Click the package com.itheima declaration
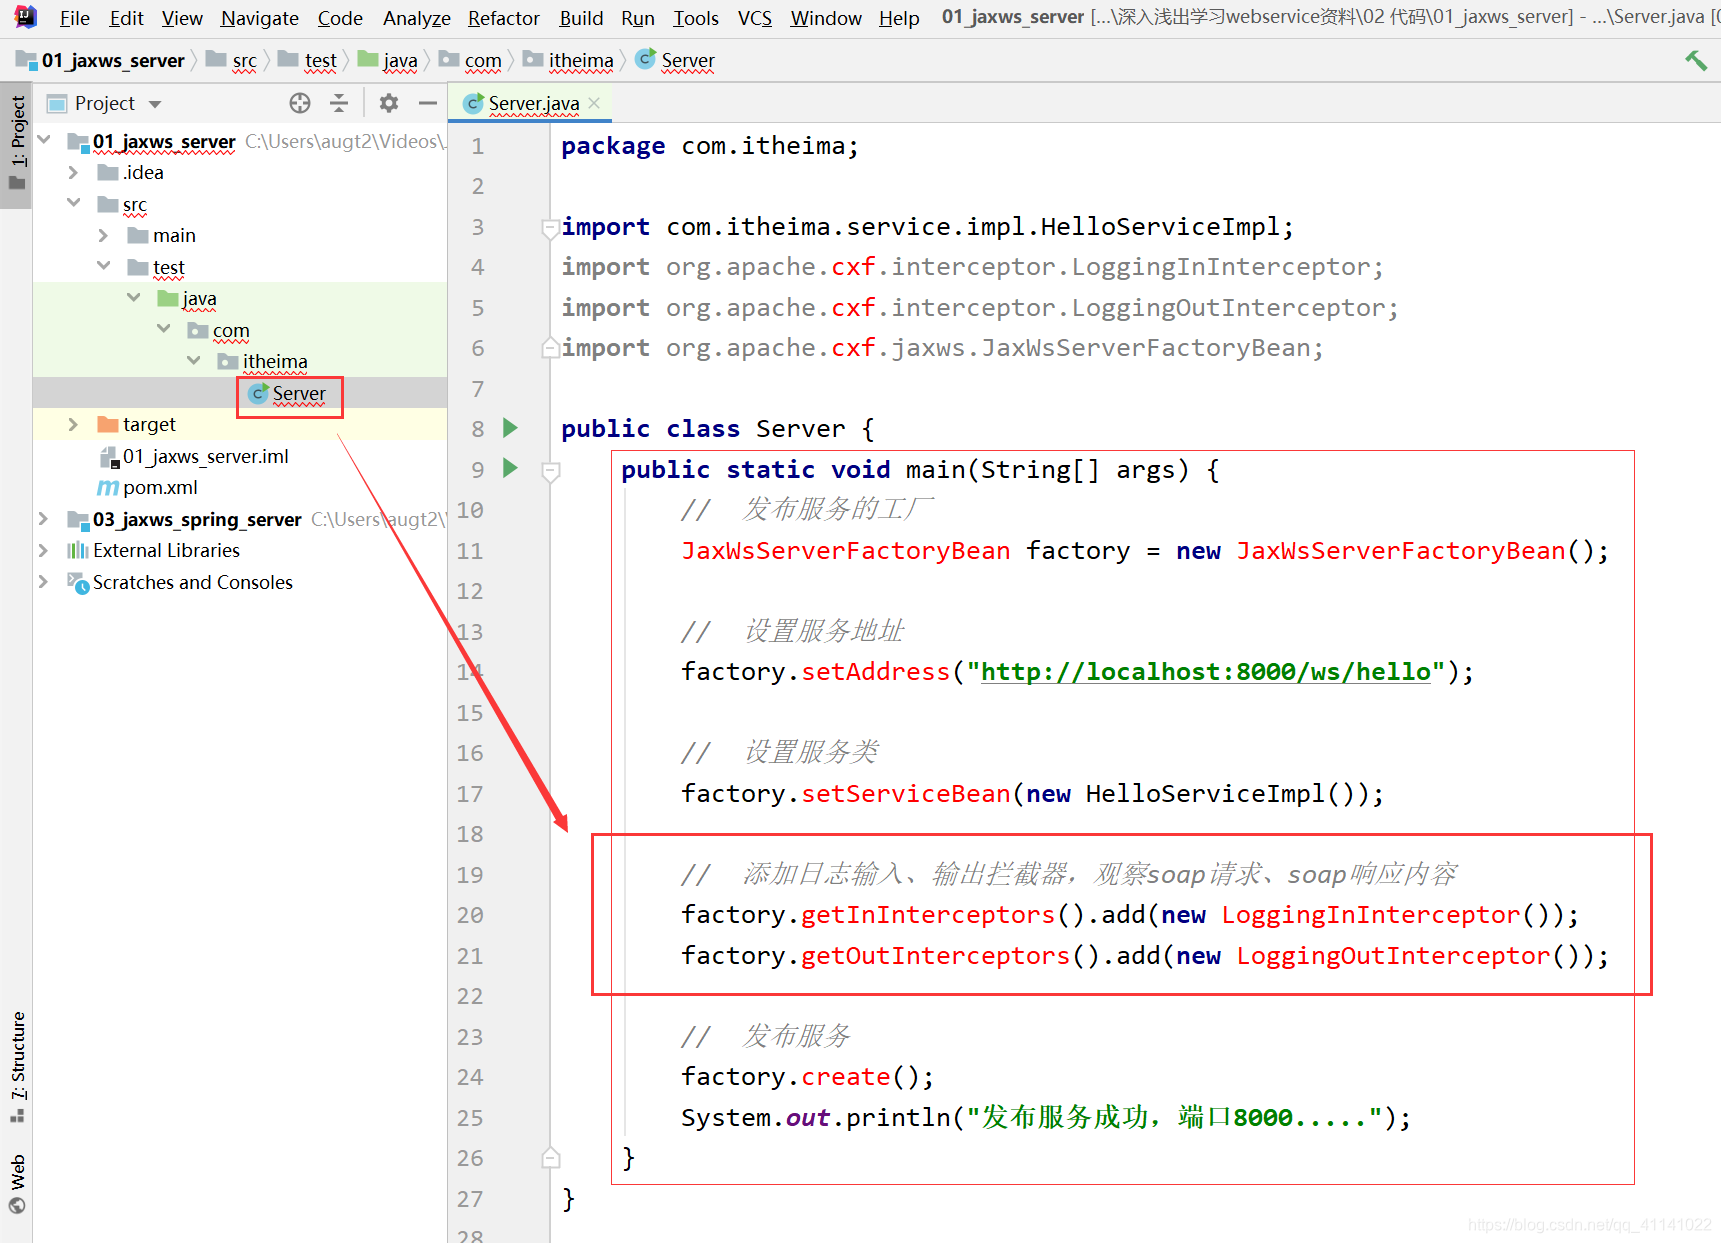 pyautogui.click(x=710, y=146)
